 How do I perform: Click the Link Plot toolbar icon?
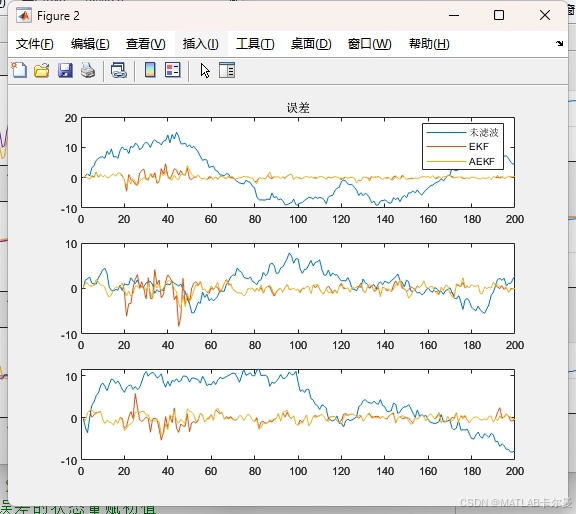[x=119, y=70]
